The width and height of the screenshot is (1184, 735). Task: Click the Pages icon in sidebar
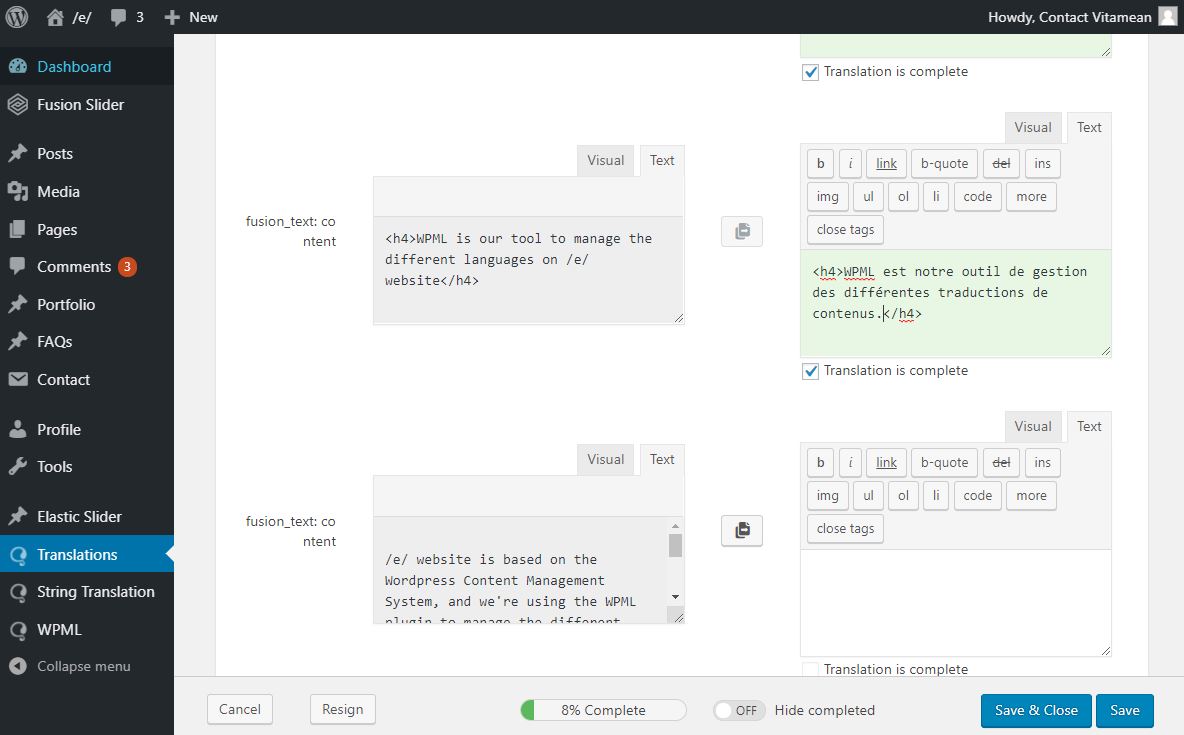tap(17, 229)
